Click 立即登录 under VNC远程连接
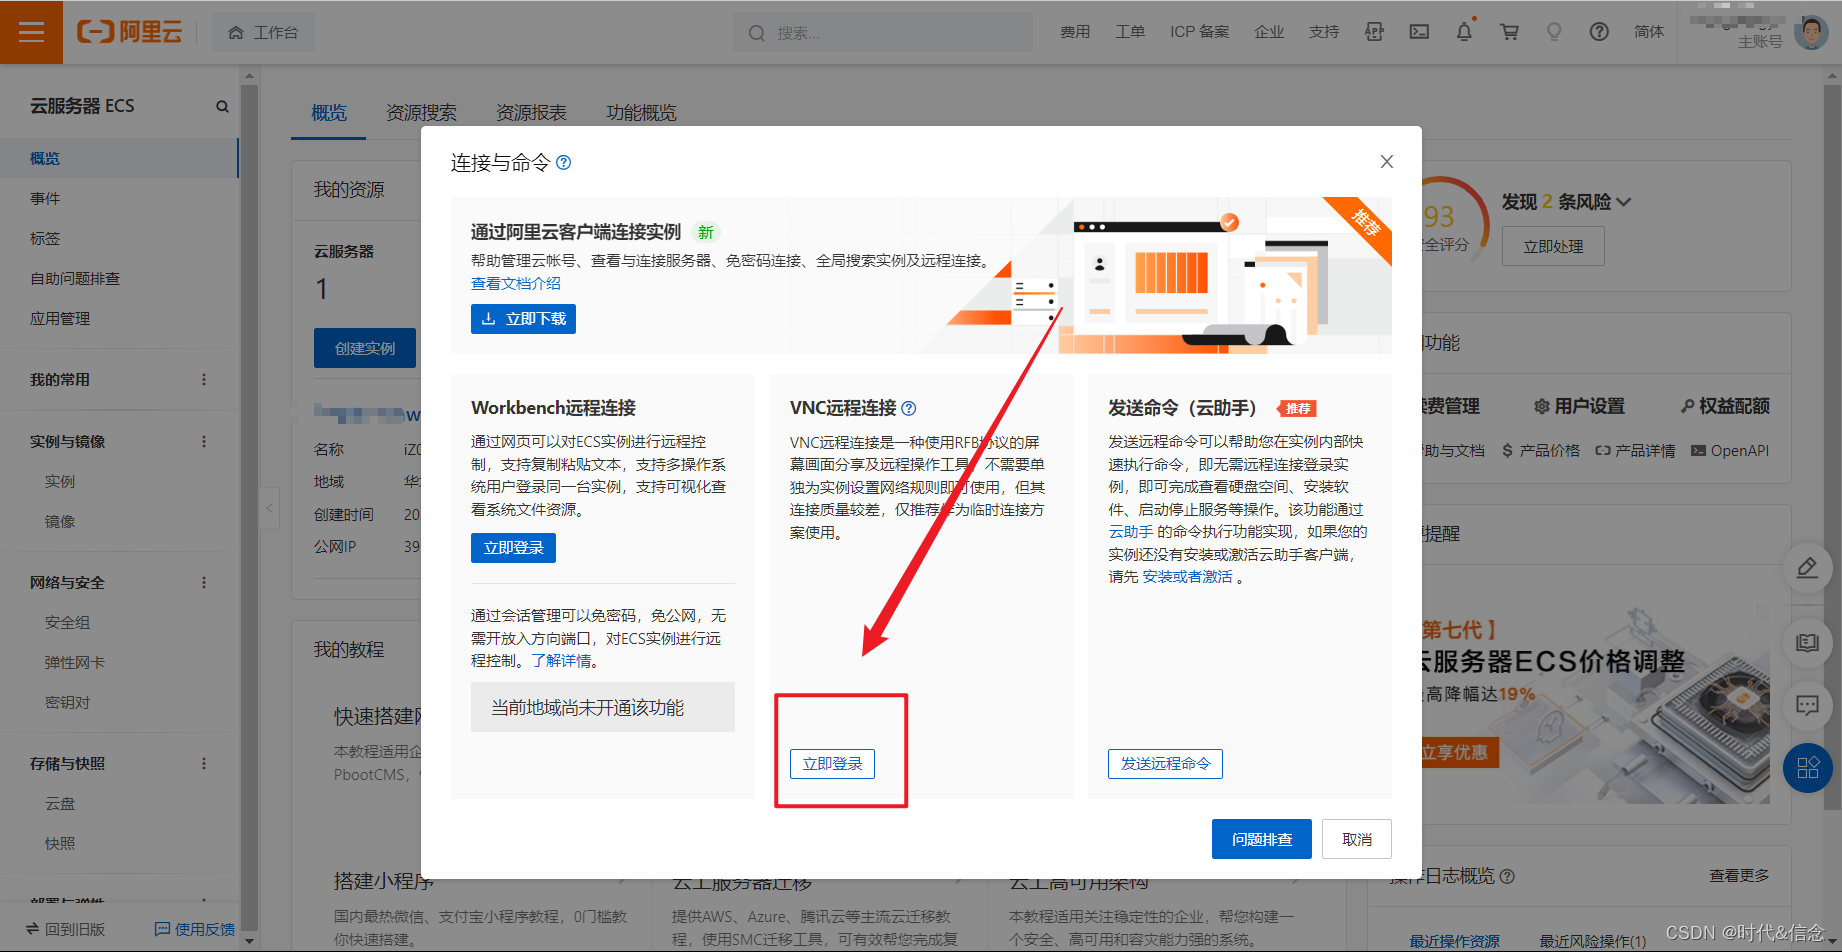Image resolution: width=1842 pixels, height=952 pixels. point(832,764)
